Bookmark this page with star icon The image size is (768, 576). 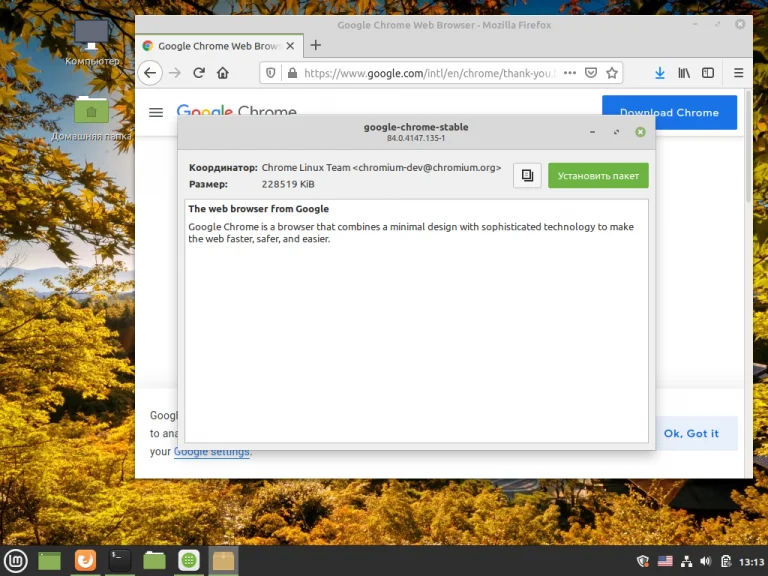point(612,73)
